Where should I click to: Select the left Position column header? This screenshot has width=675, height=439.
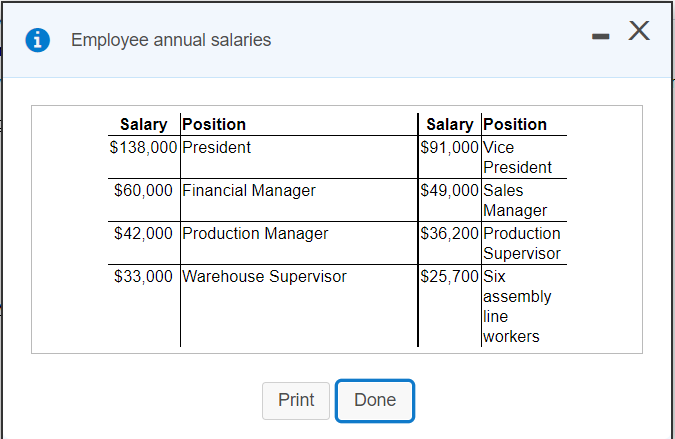(214, 125)
